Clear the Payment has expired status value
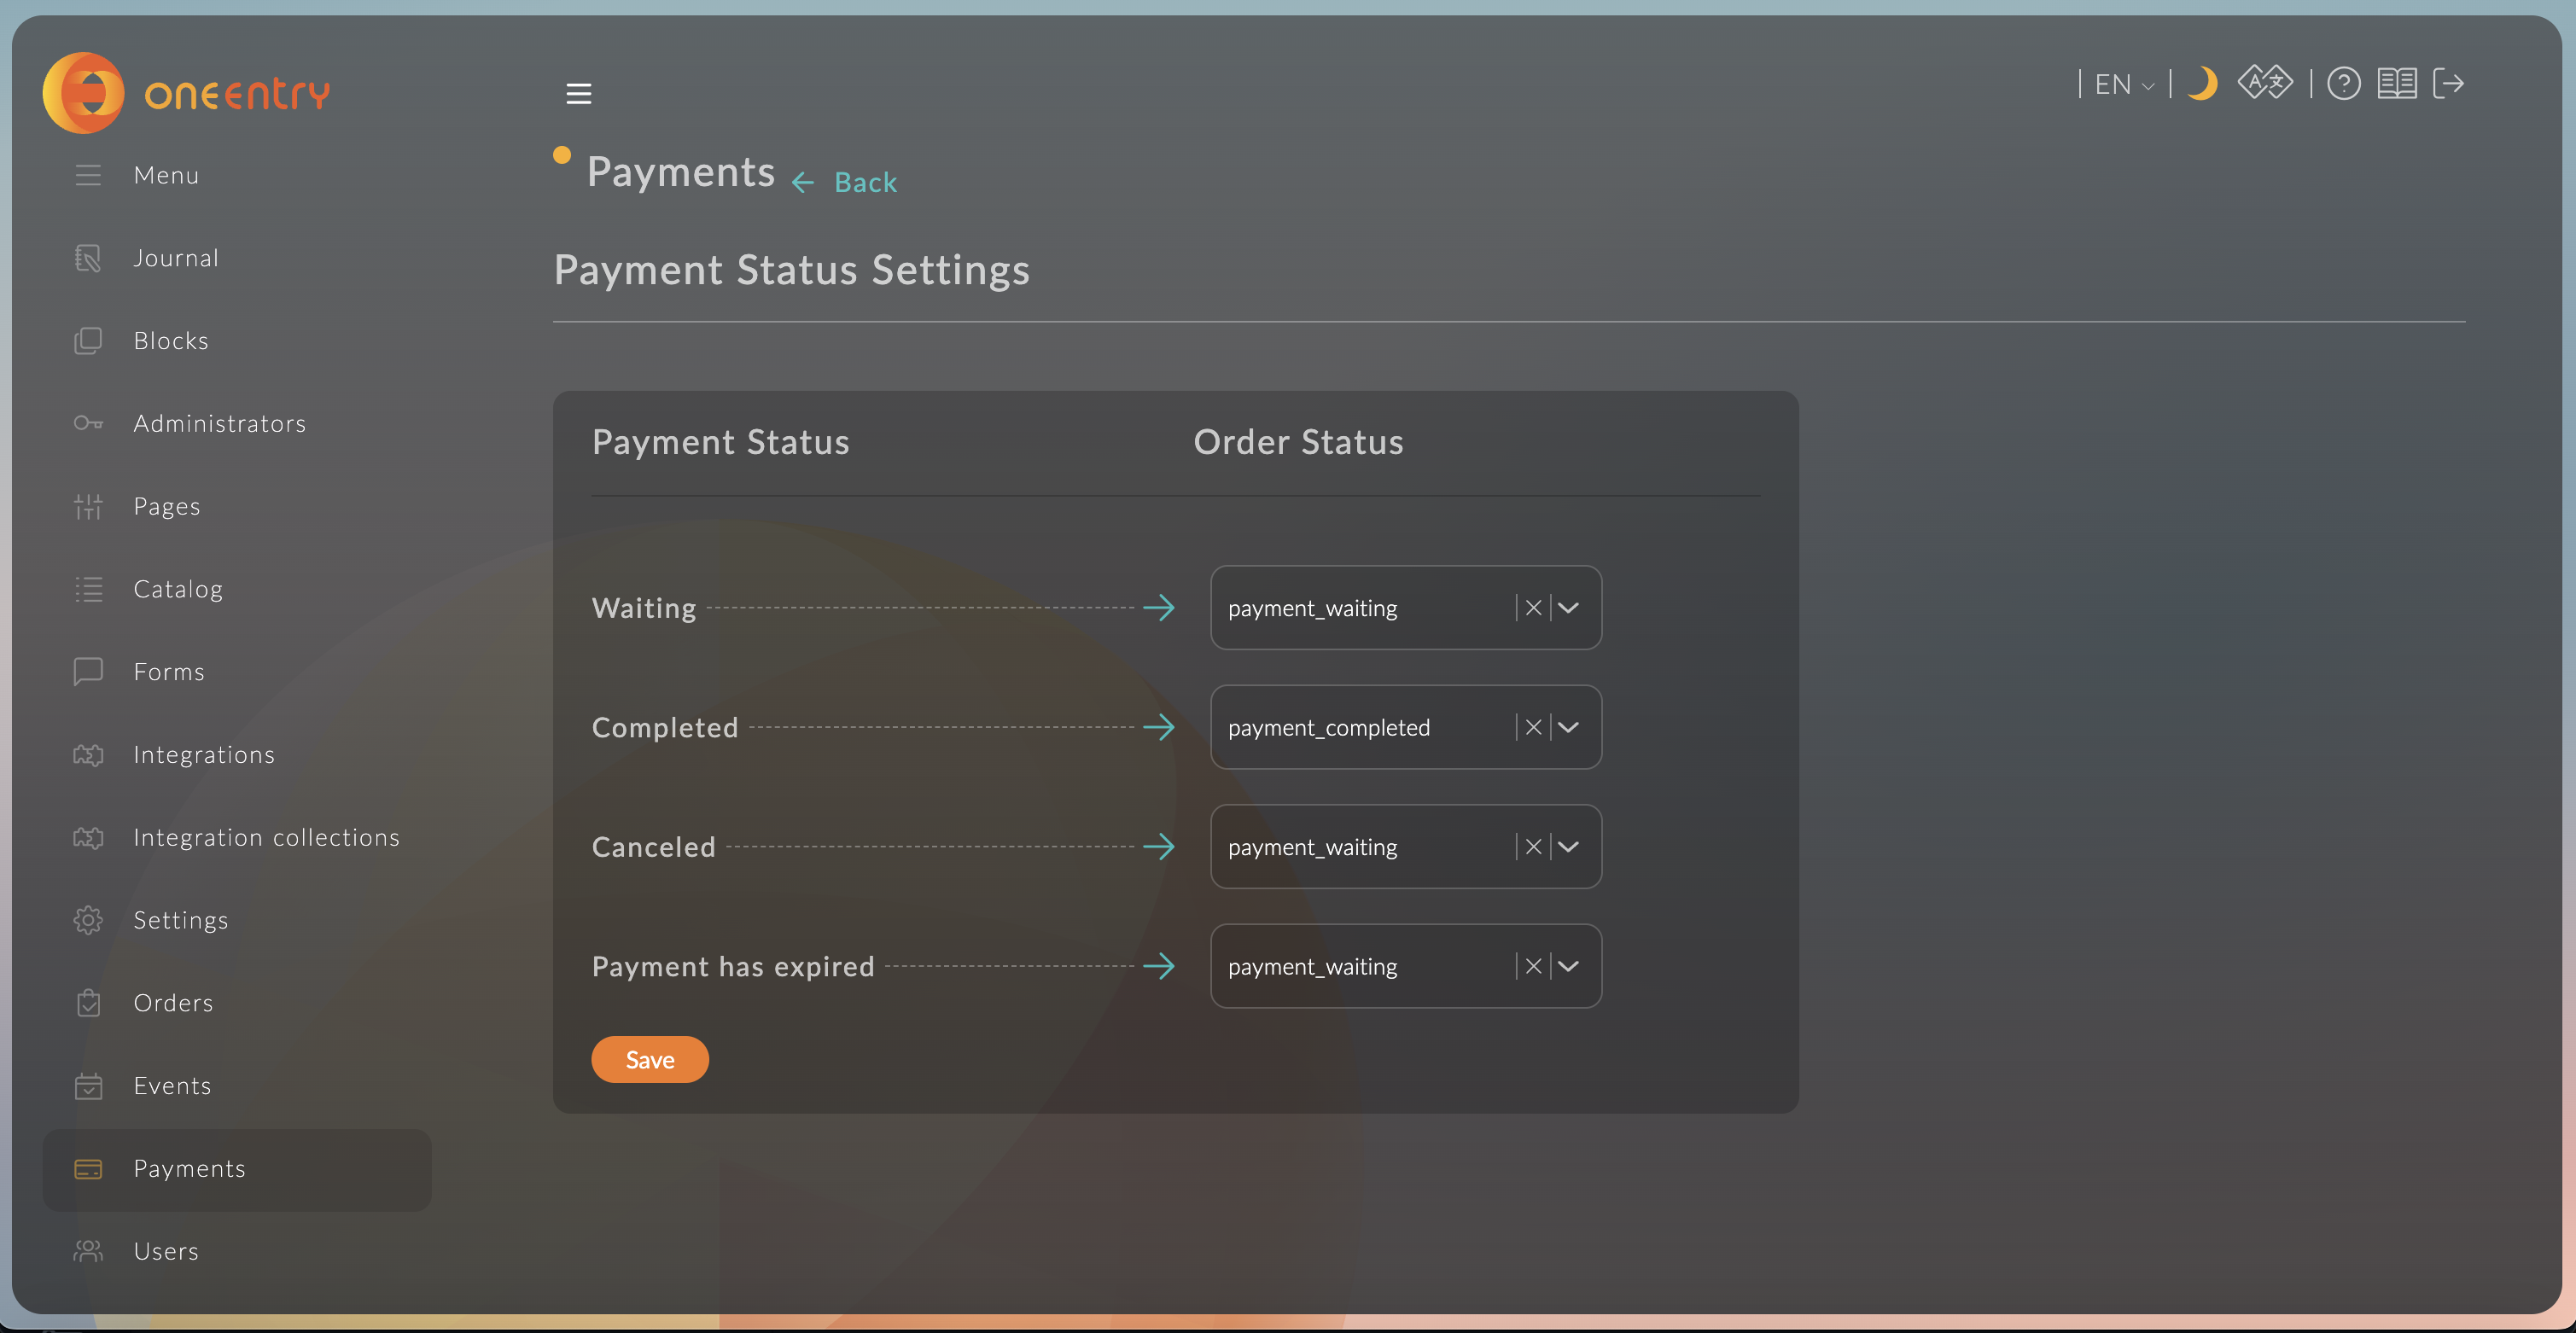 pyautogui.click(x=1533, y=966)
